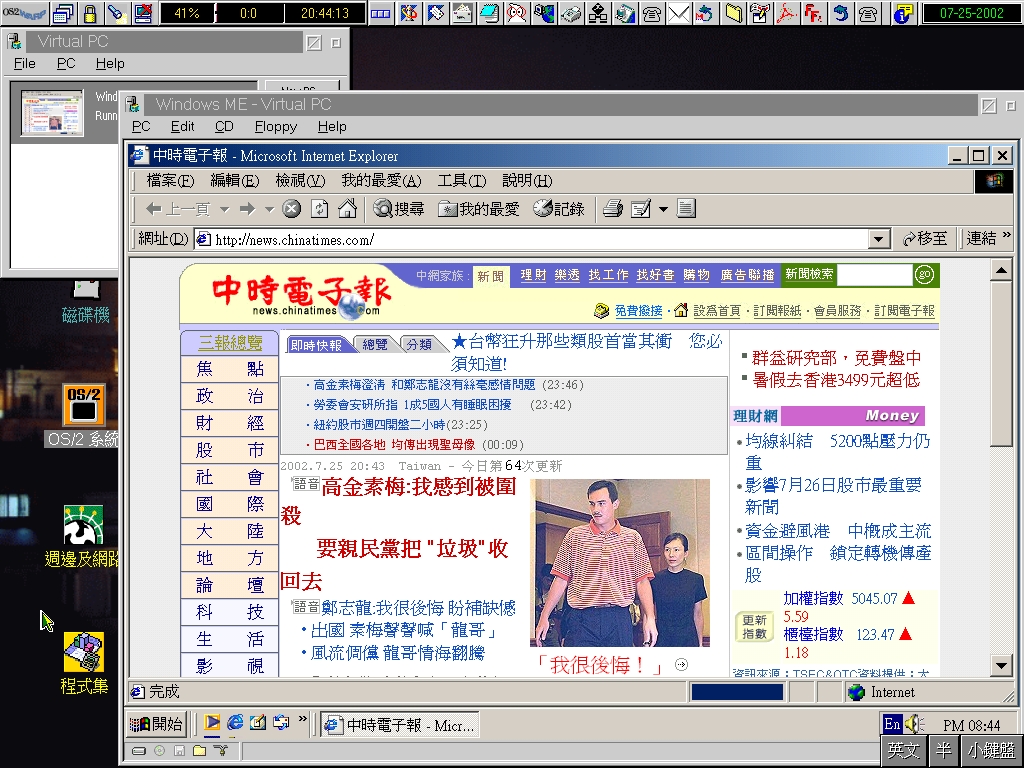Click the Stop loading X icon
Viewport: 1024px width, 768px height.
point(291,209)
